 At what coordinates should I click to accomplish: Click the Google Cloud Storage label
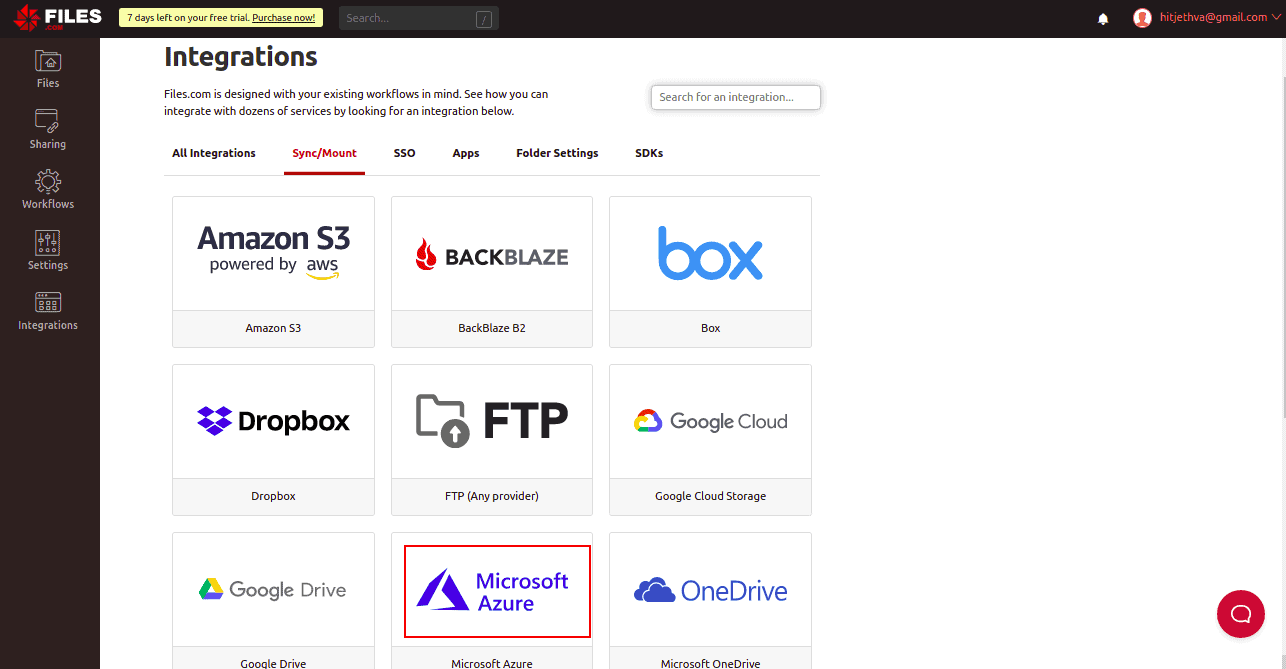tap(710, 496)
